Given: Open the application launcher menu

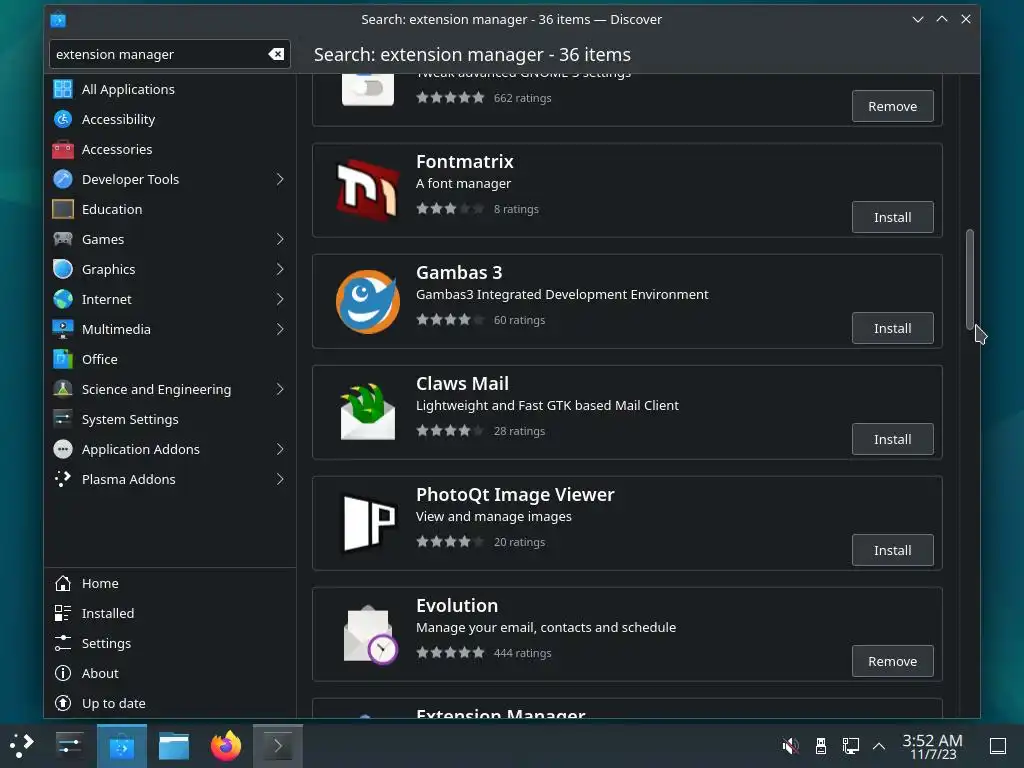Looking at the screenshot, I should tap(21, 746).
